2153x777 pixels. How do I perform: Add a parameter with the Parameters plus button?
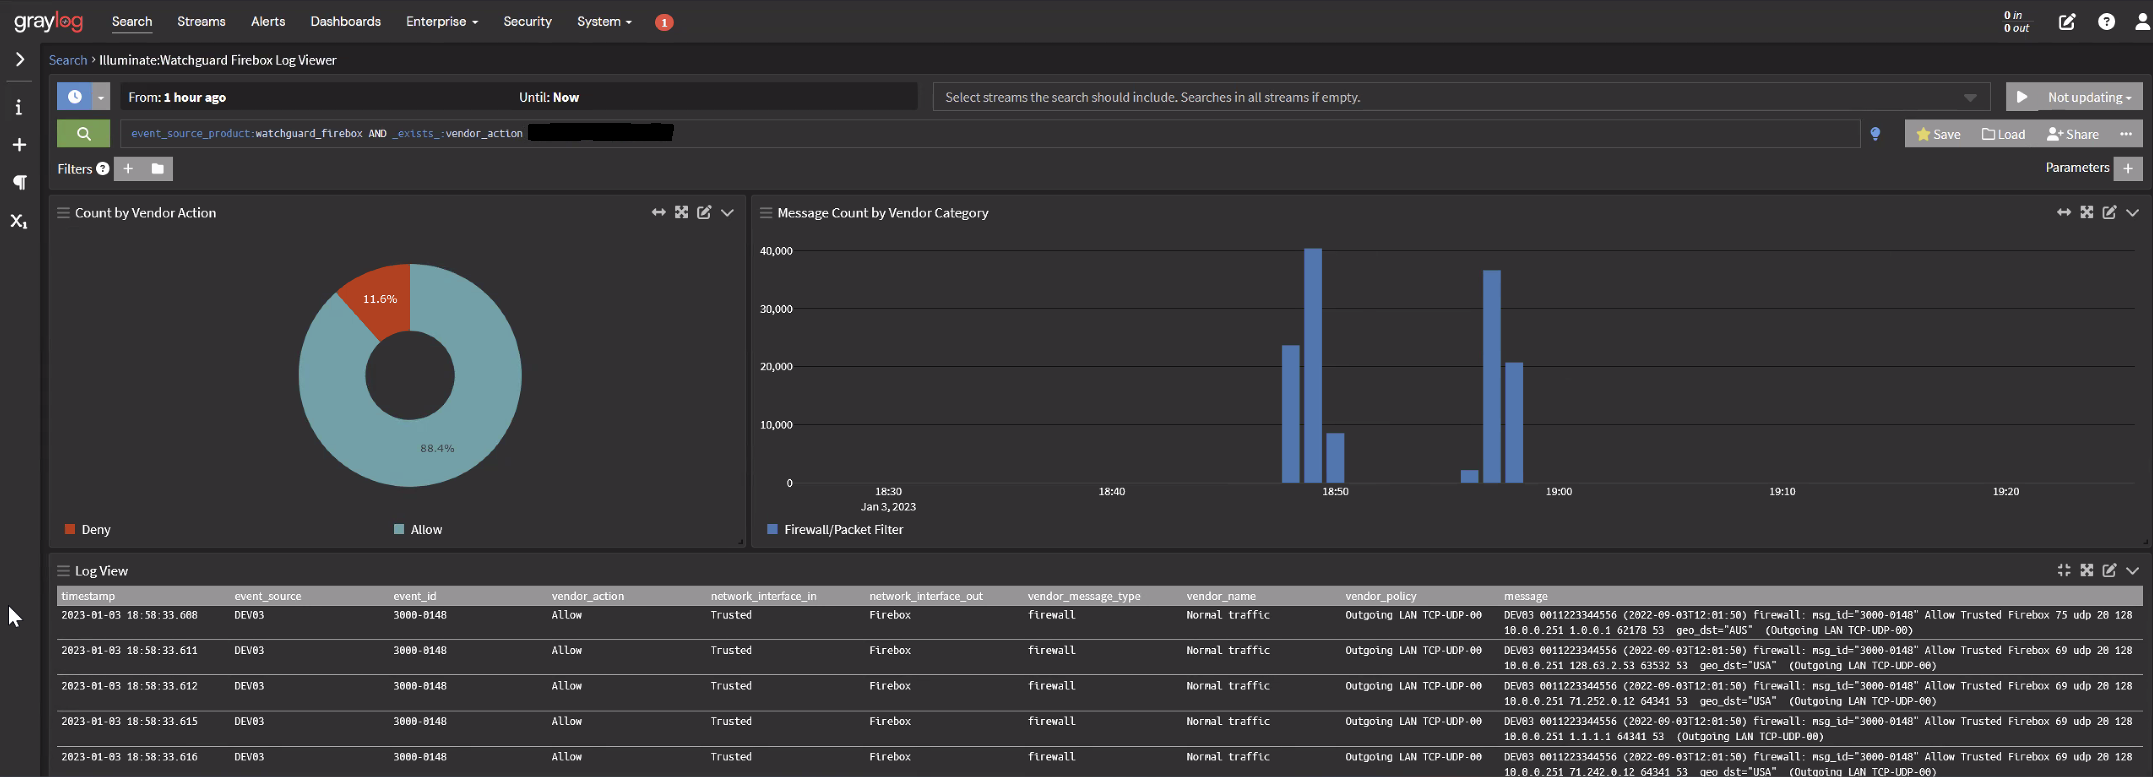pos(2128,169)
